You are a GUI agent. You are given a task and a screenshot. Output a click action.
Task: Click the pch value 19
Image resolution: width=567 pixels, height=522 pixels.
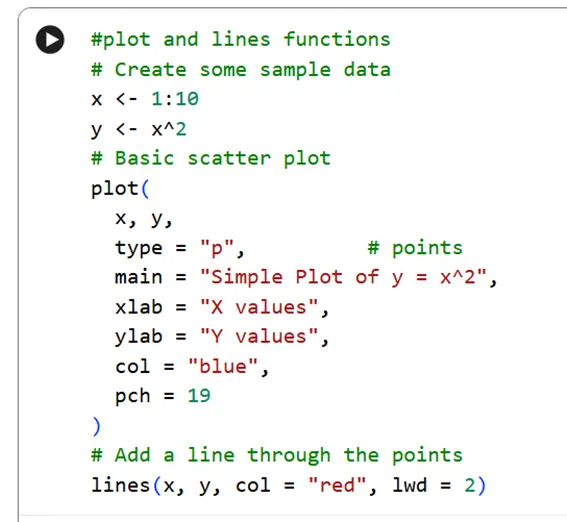[x=199, y=395]
